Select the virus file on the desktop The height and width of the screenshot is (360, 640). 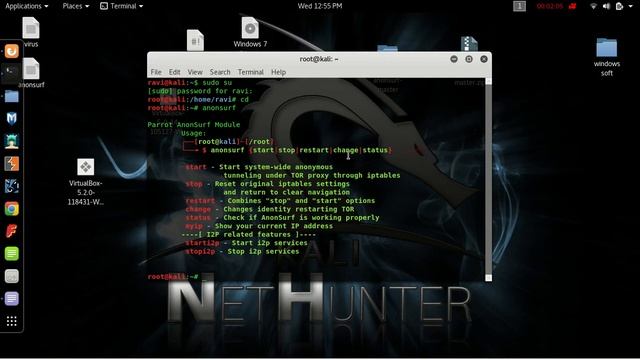pyautogui.click(x=31, y=32)
